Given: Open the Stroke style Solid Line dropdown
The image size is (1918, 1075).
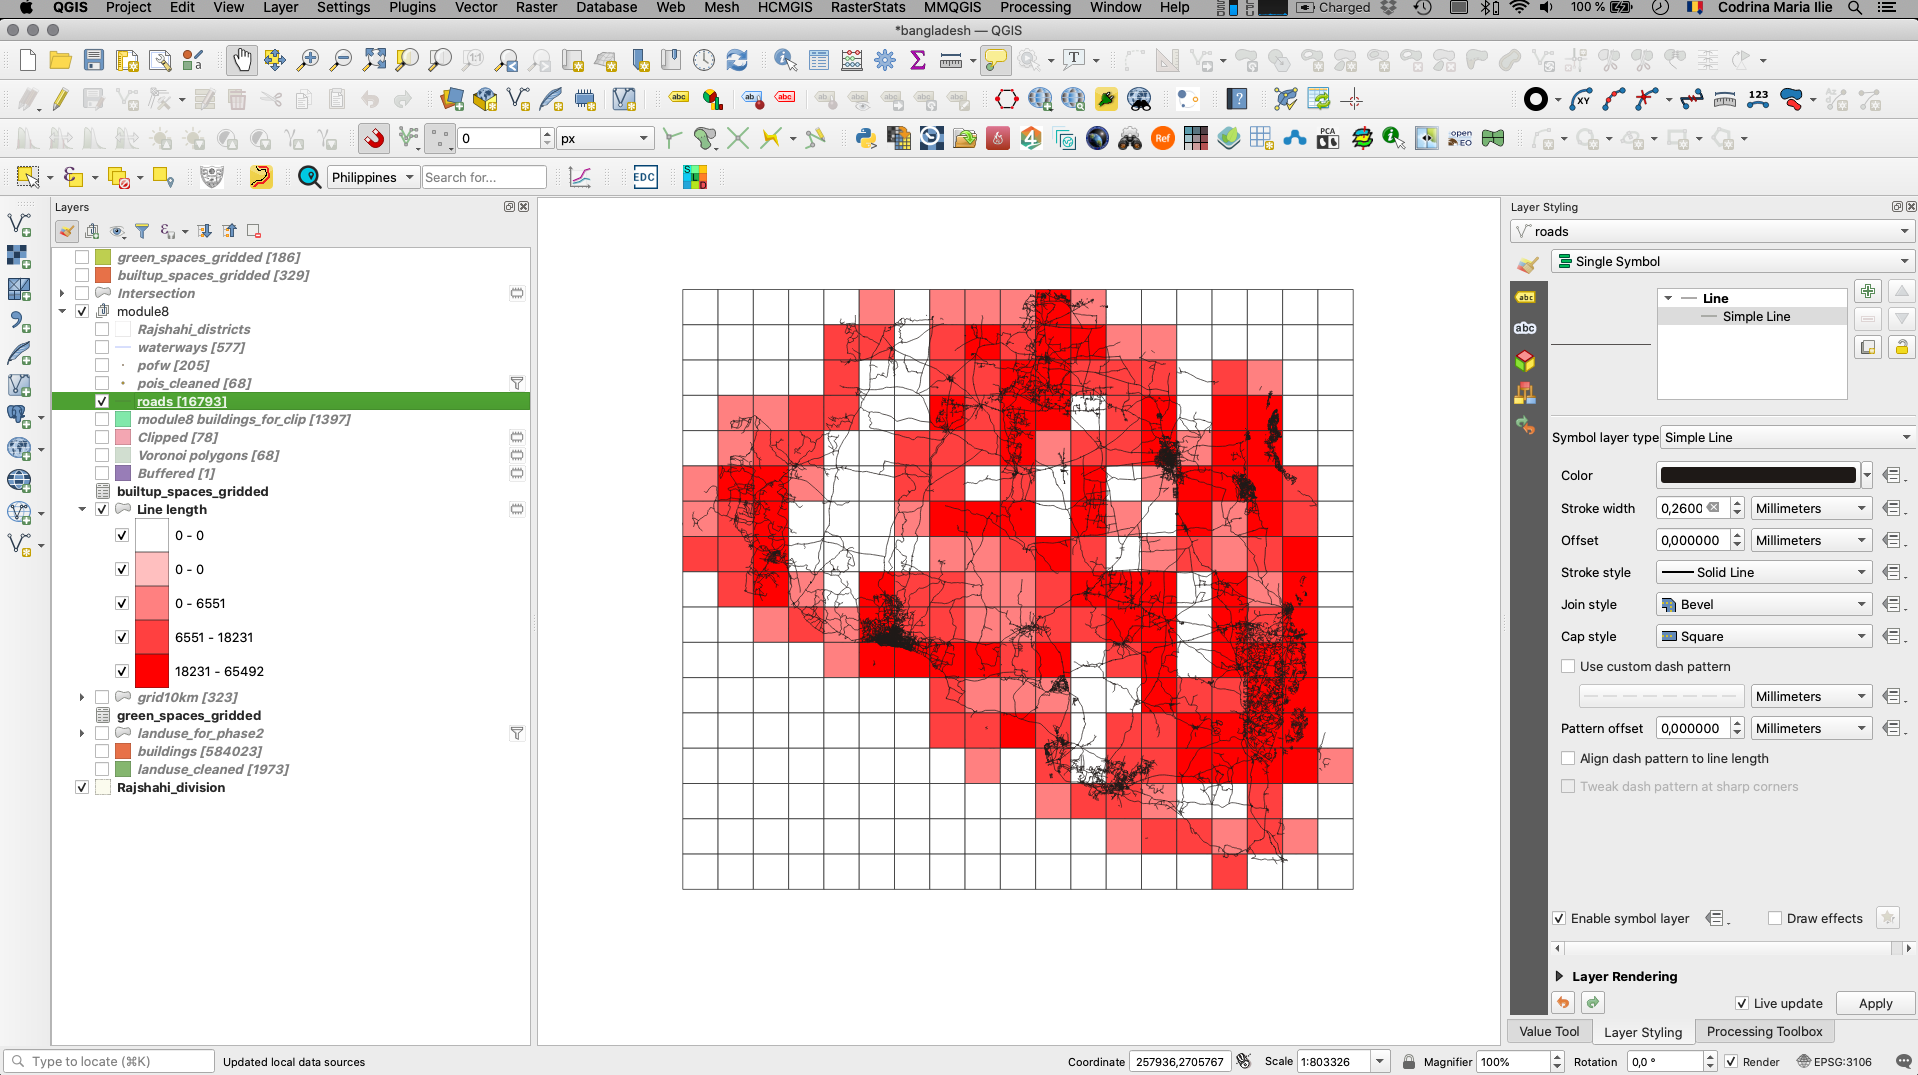Looking at the screenshot, I should point(1764,572).
